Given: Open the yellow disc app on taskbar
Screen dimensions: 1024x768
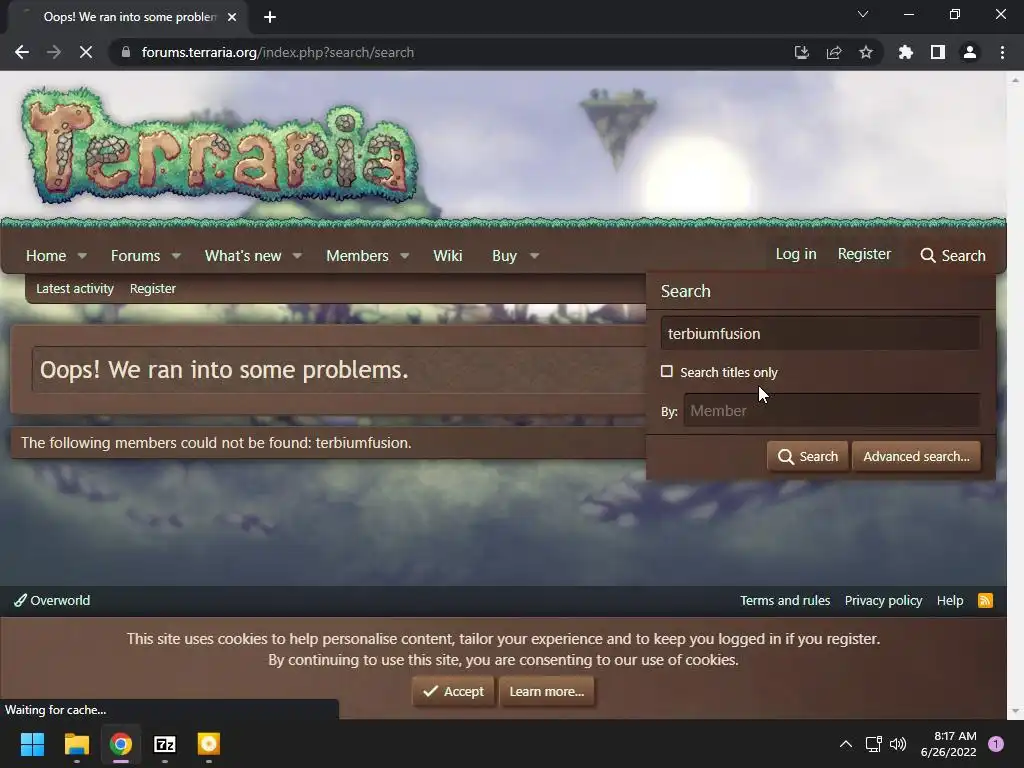Looking at the screenshot, I should 209,744.
